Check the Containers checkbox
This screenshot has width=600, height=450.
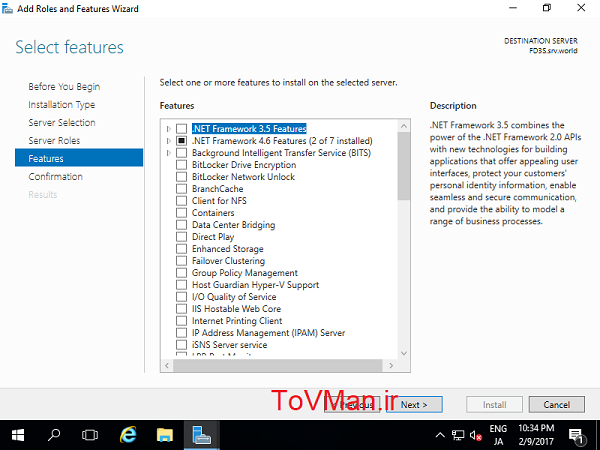(x=181, y=213)
